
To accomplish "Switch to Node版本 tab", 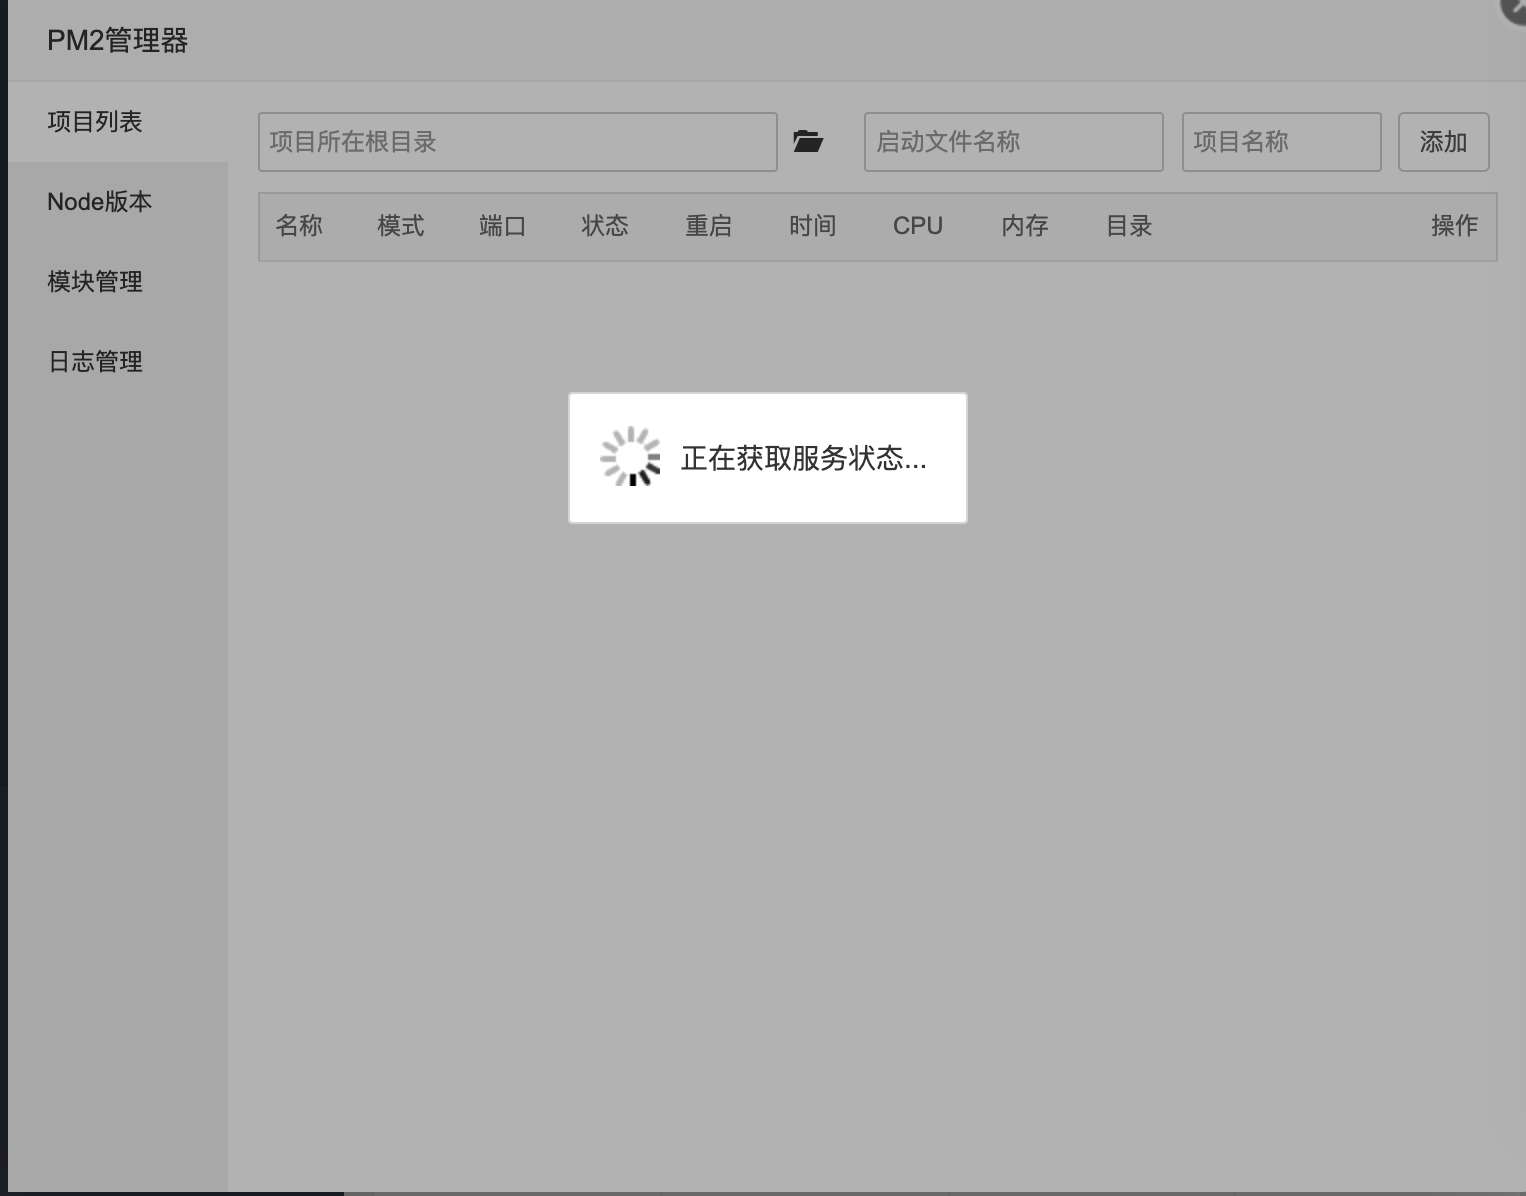I will click(x=118, y=202).
